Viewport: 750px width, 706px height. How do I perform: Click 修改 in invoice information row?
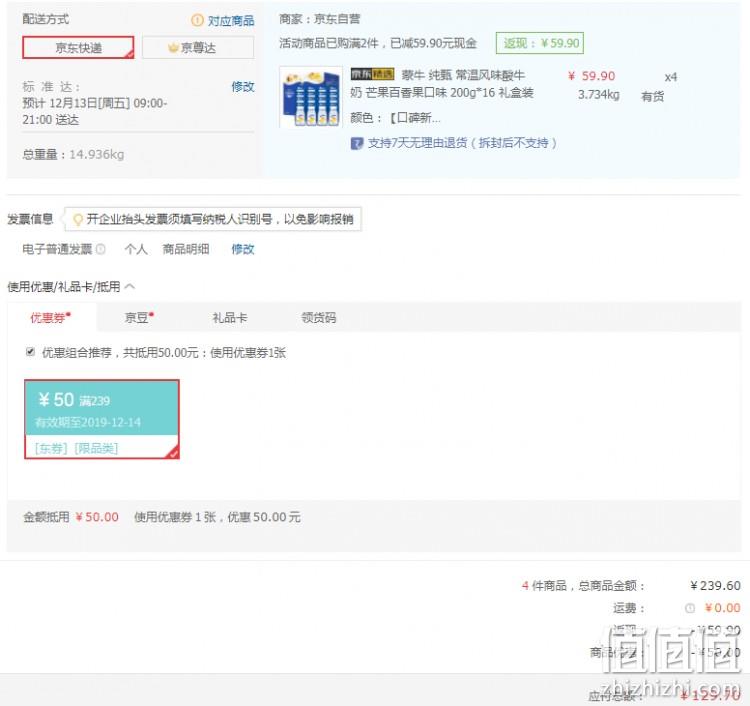point(243,249)
